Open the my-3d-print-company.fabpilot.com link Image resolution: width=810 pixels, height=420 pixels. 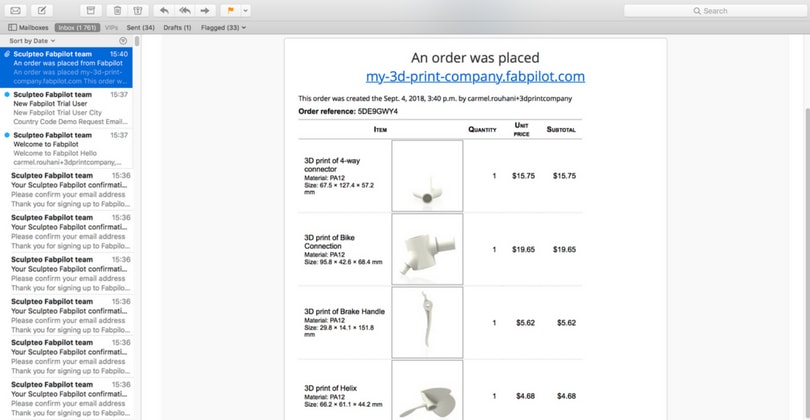click(x=475, y=76)
